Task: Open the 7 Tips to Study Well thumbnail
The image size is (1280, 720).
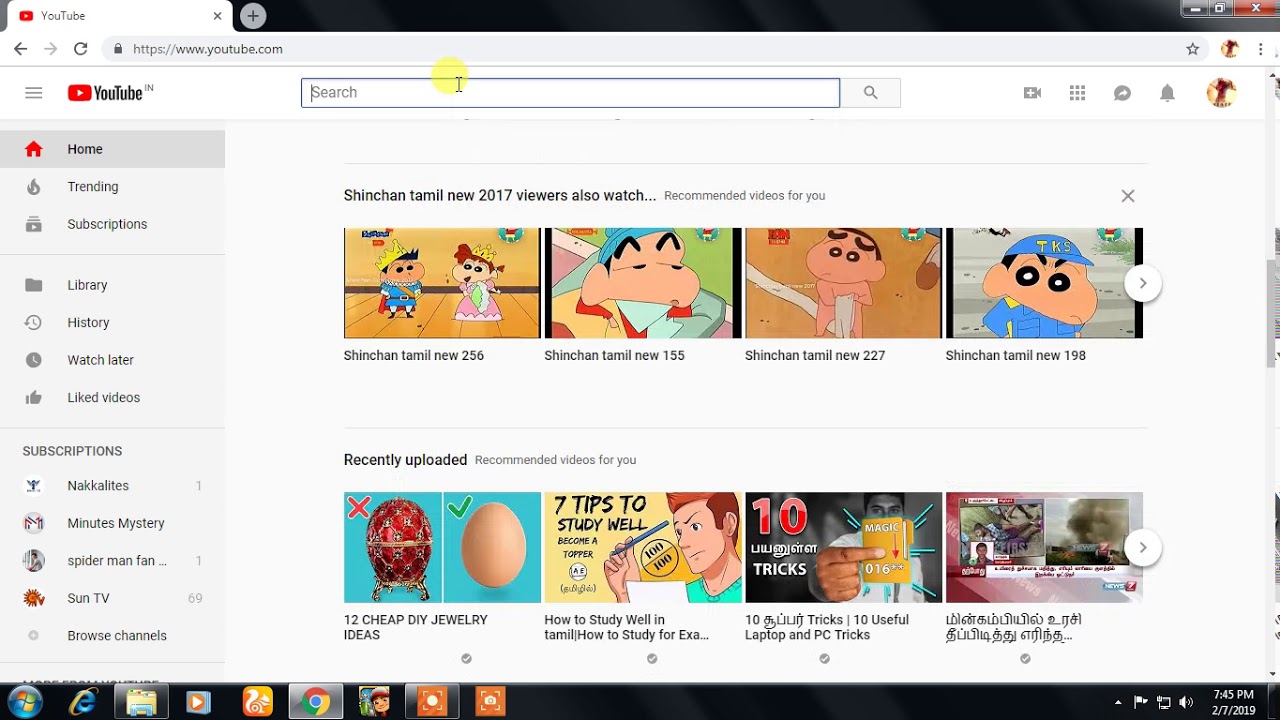Action: [x=643, y=547]
